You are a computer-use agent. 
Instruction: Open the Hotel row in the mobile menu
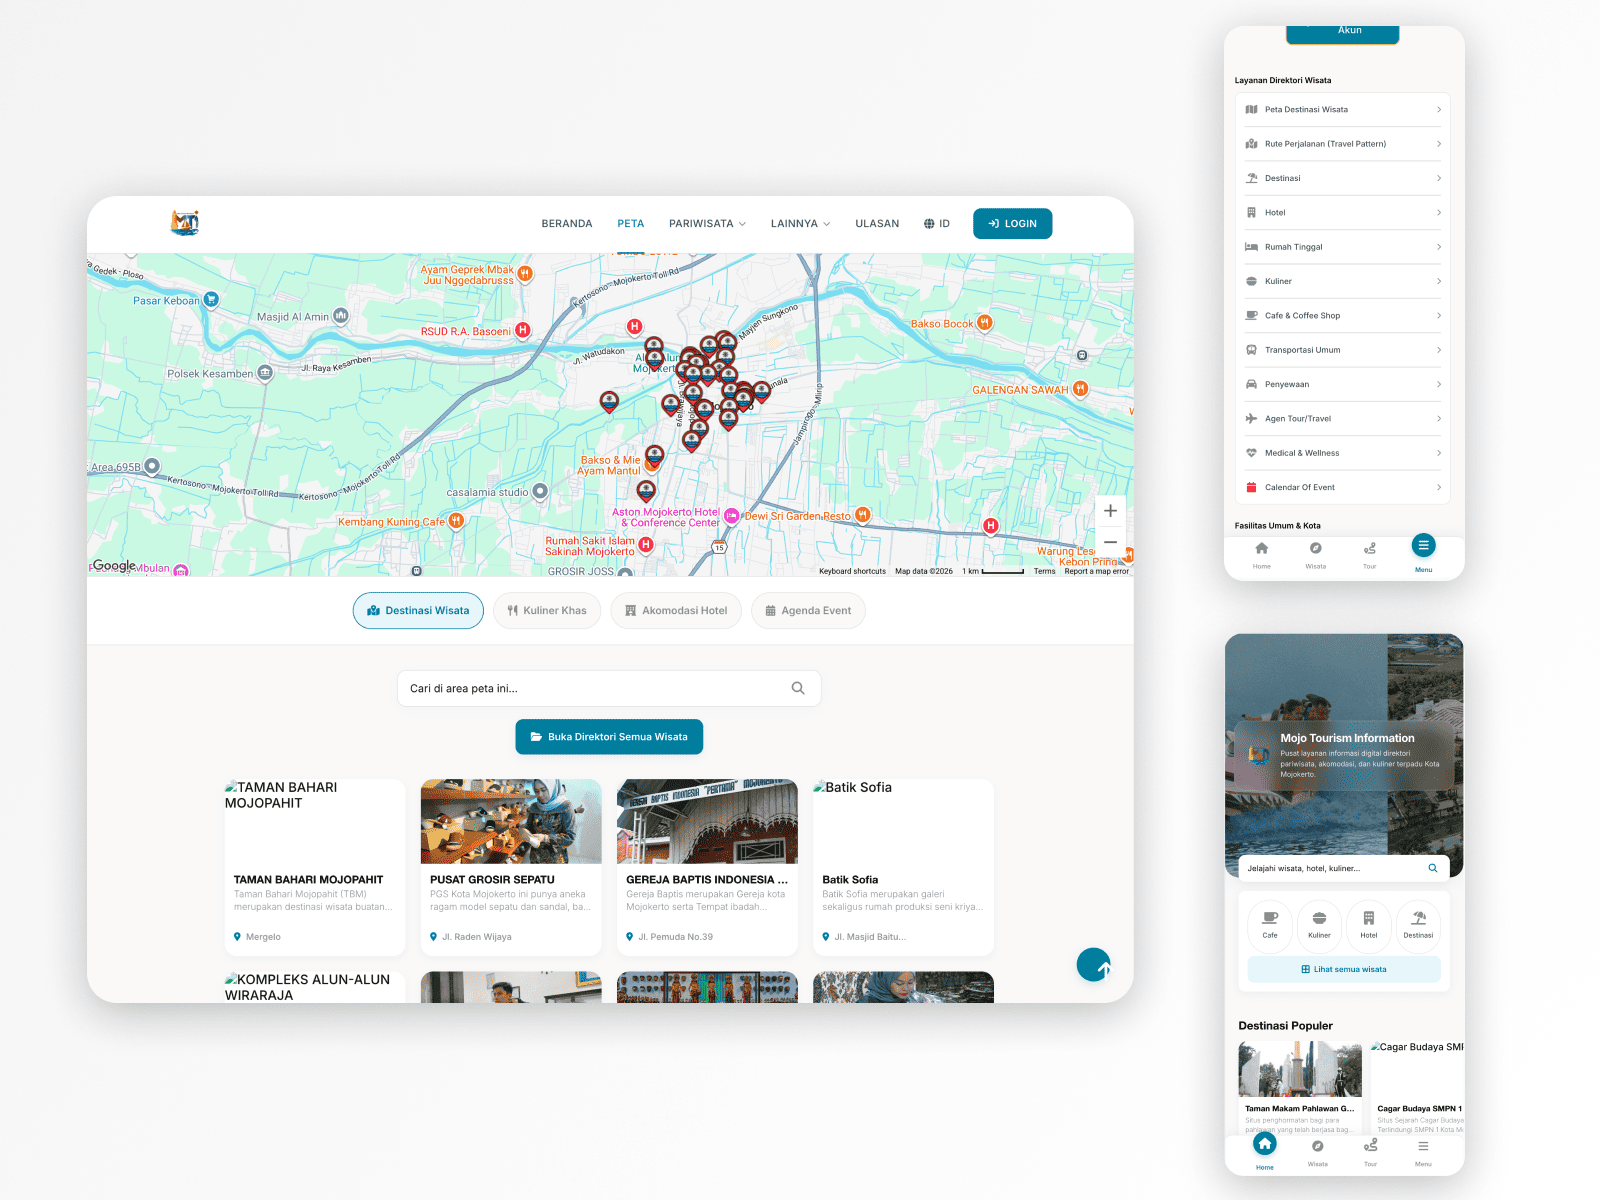point(1343,213)
